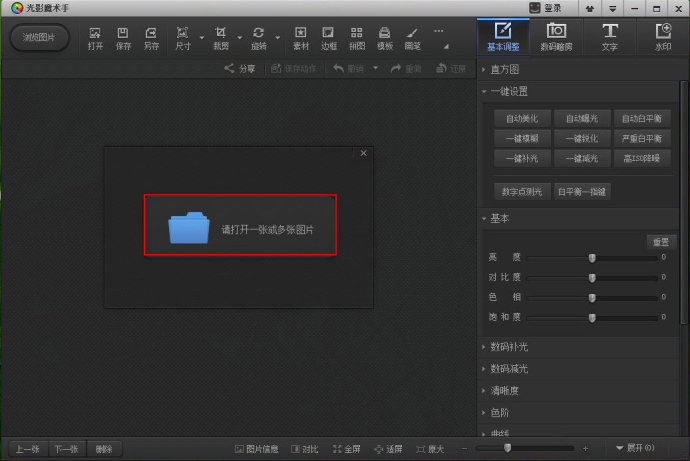690x461 pixels.
Task: Click the 自动美化 button
Action: tap(522, 118)
